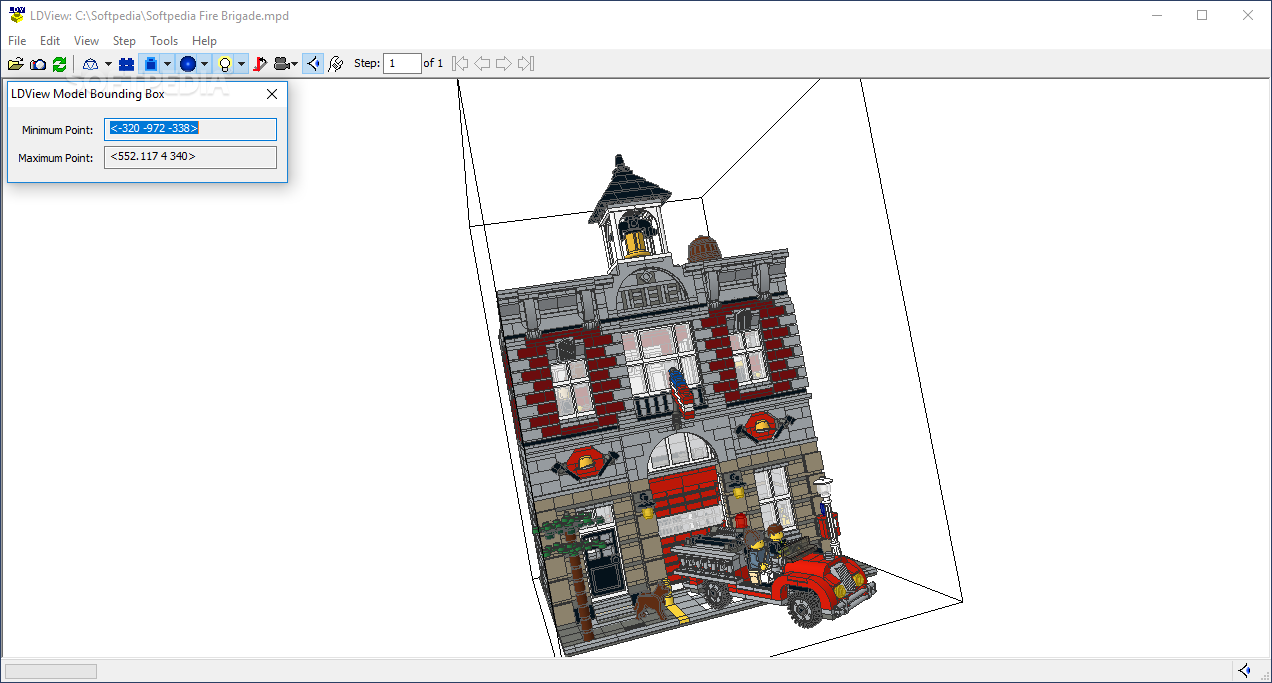
Task: Close the LDView Model Bounding Box dialog
Action: point(272,94)
